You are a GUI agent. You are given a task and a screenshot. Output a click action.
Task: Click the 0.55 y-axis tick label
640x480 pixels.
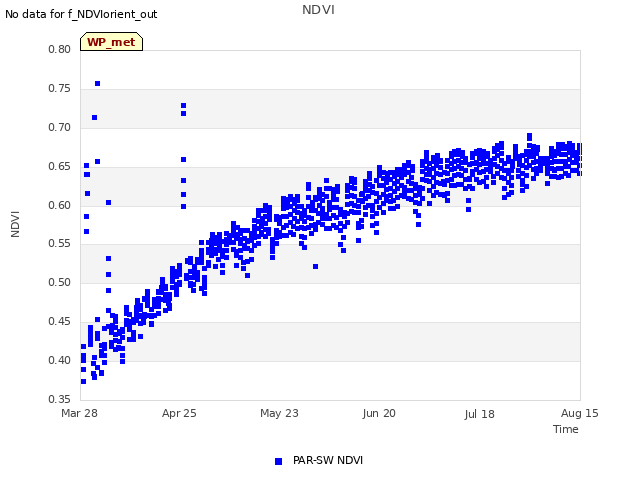(60, 244)
